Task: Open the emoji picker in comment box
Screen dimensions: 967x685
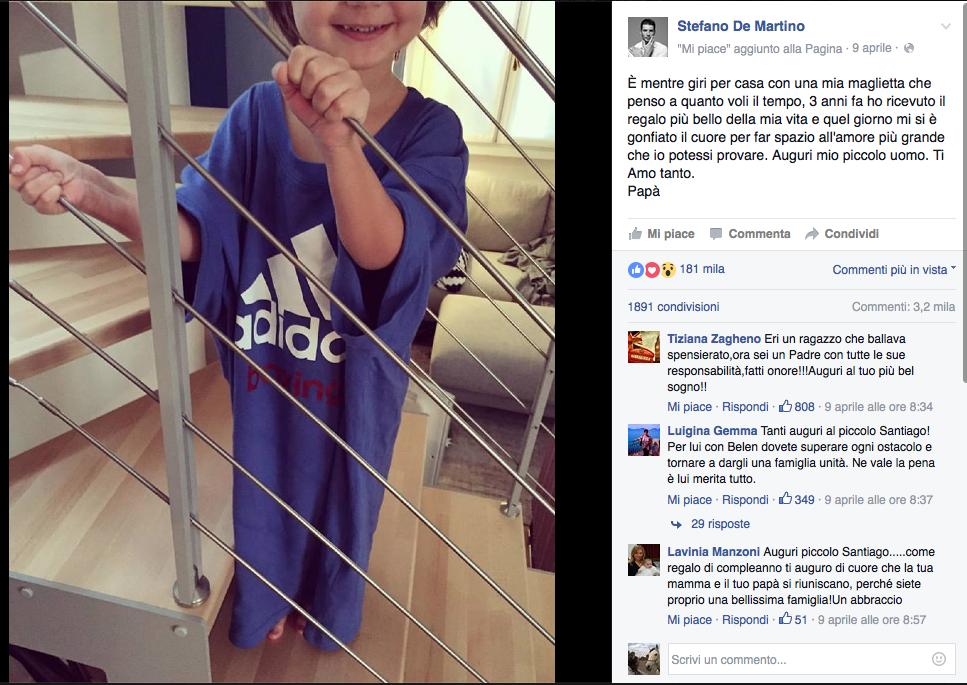Action: pos(939,659)
